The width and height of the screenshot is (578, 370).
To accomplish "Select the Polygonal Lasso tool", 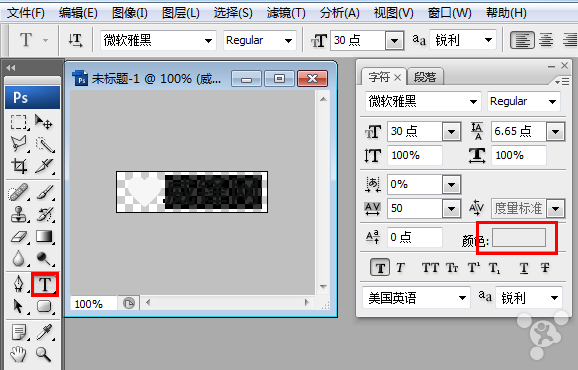I will 18,144.
